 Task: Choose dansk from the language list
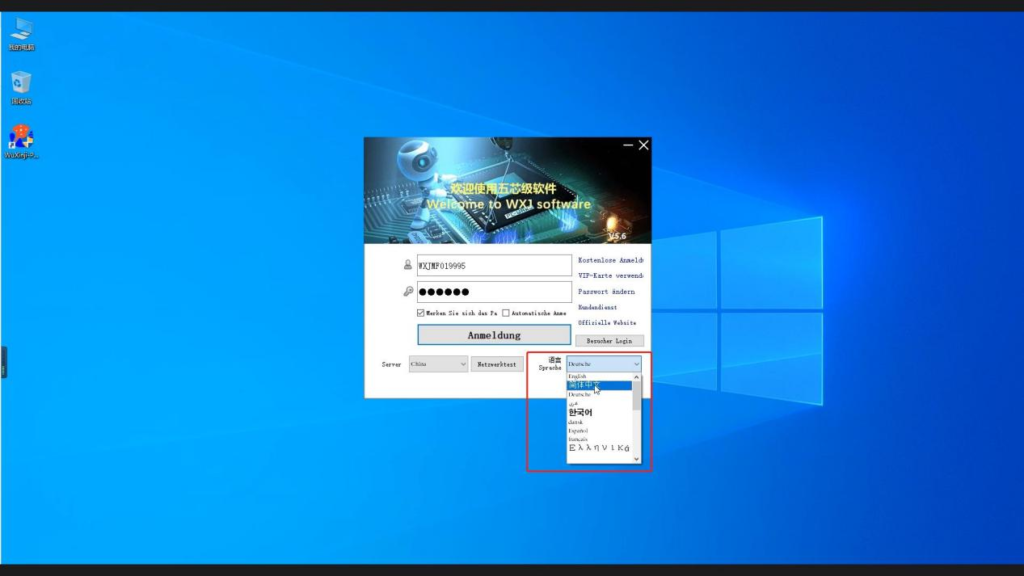point(599,423)
